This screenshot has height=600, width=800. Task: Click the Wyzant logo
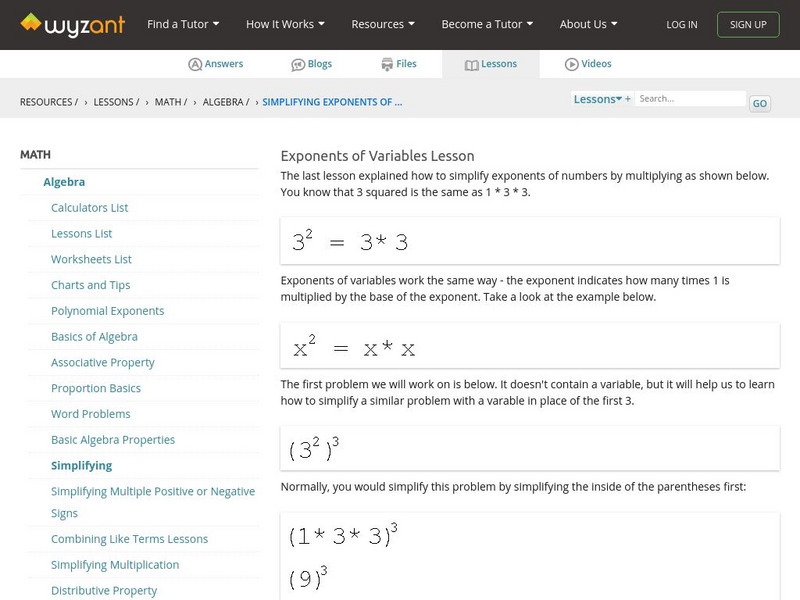[x=72, y=24]
